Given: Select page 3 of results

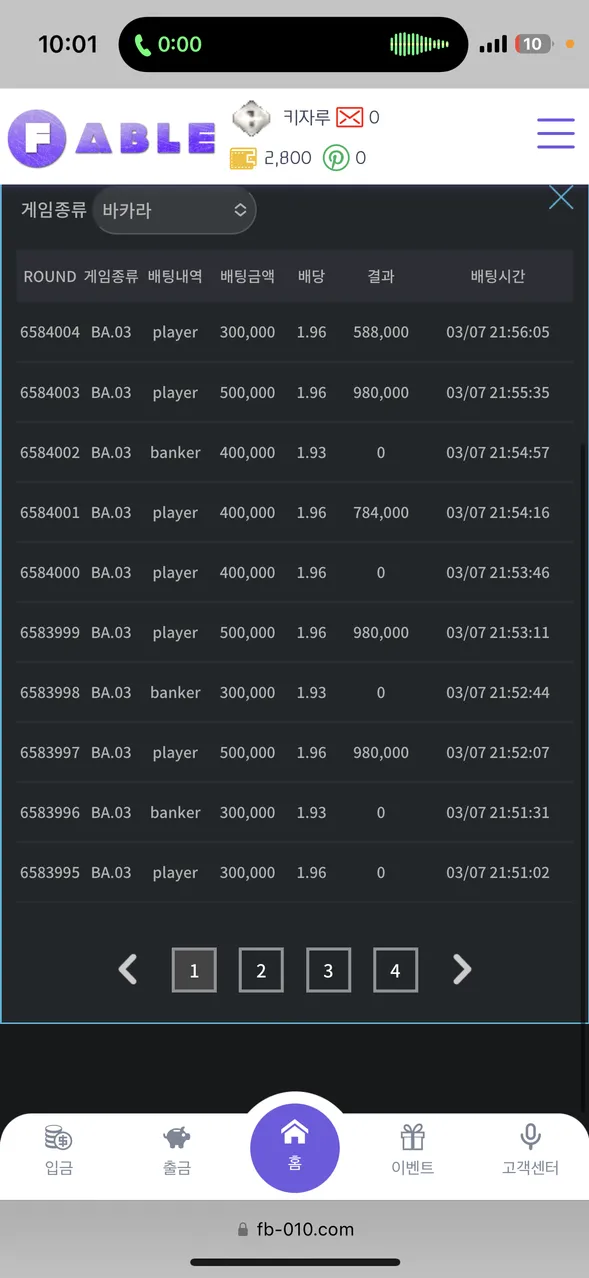Looking at the screenshot, I should point(328,970).
